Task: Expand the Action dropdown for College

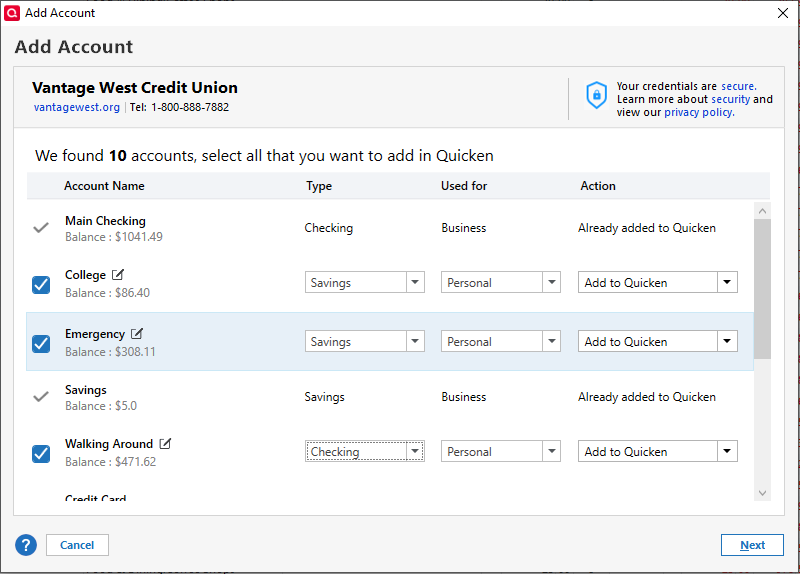Action: point(727,283)
